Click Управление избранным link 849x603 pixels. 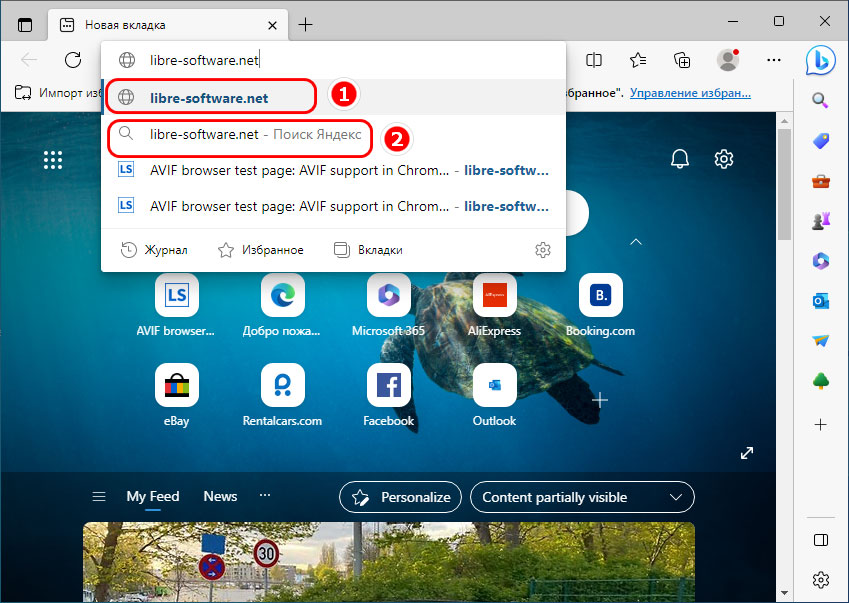pyautogui.click(x=690, y=93)
